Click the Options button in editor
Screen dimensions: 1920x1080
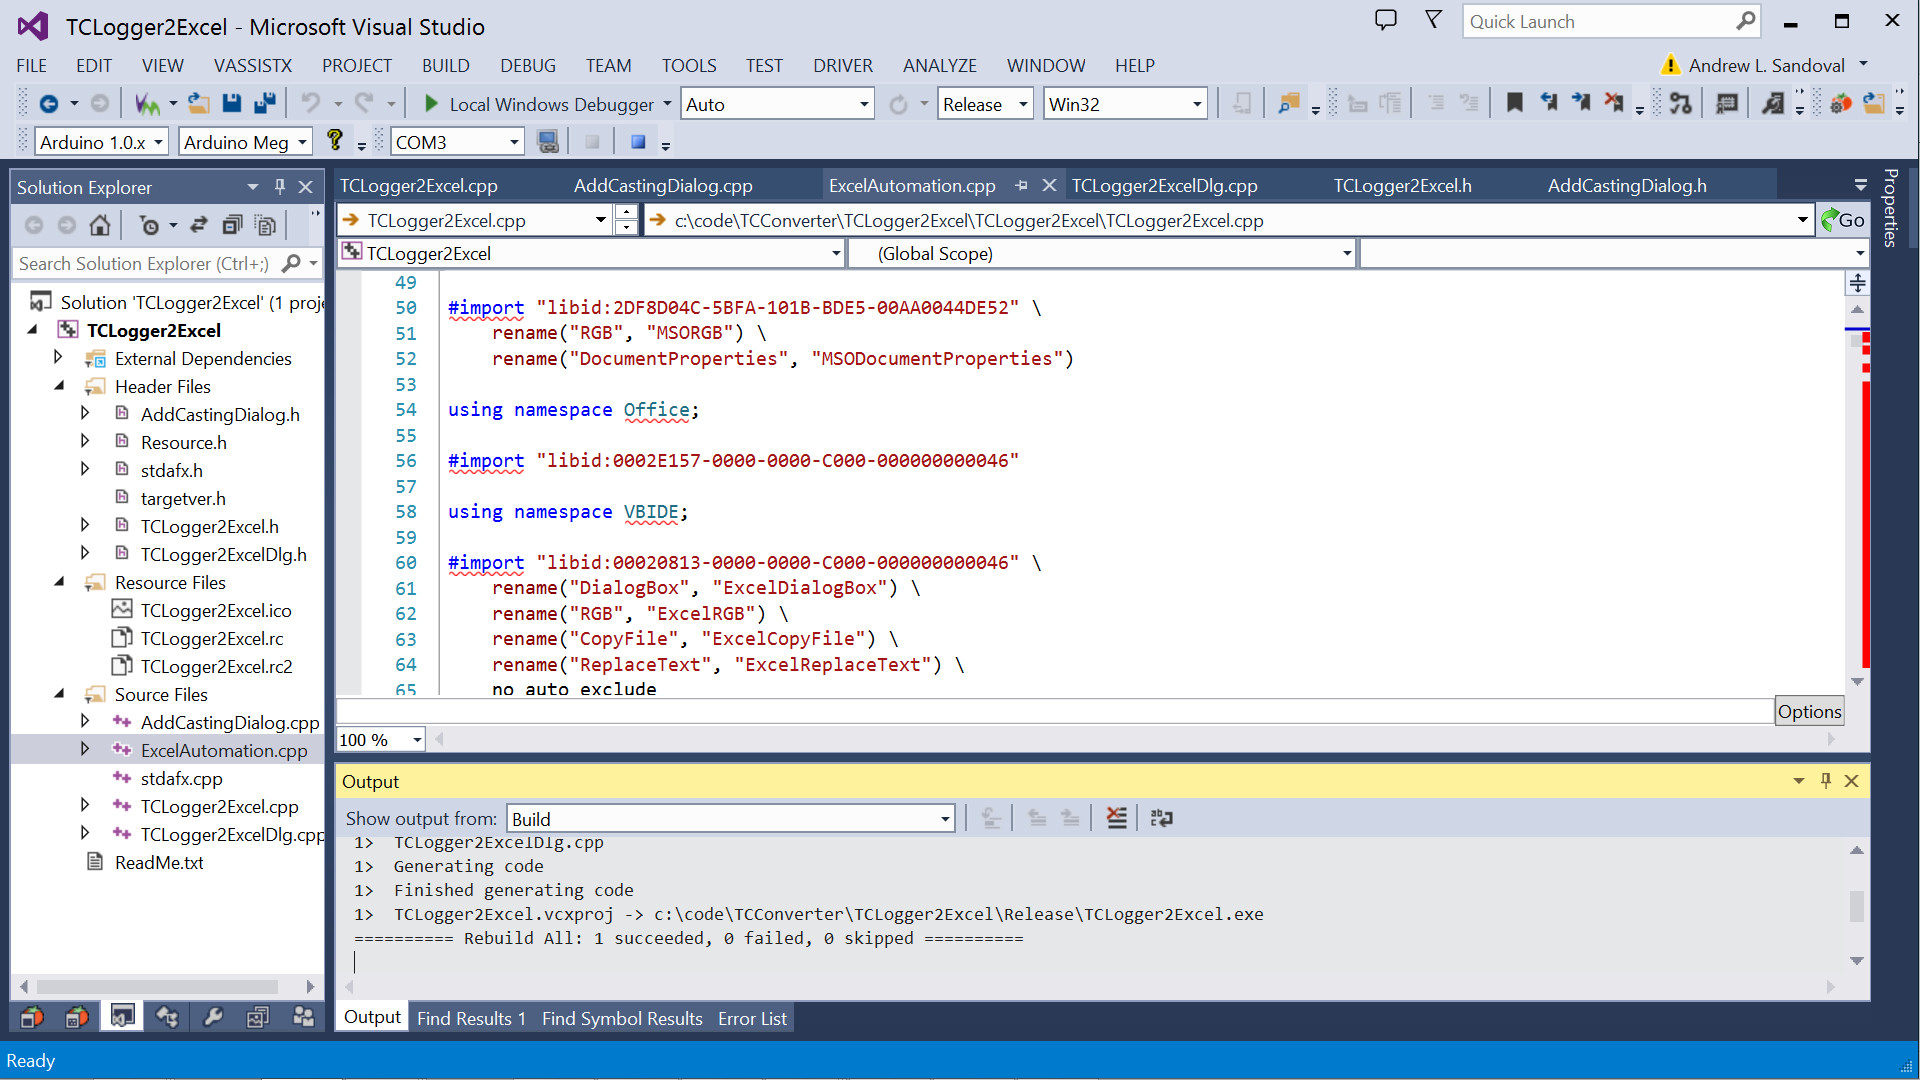(x=1809, y=711)
